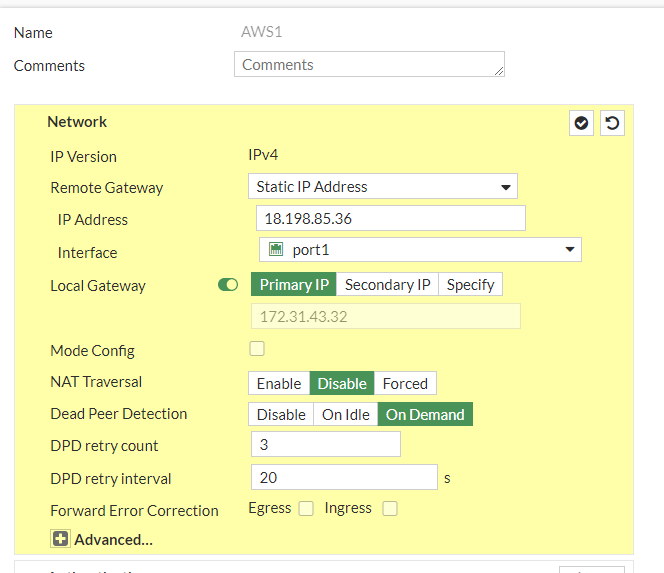Set Dead Peer Detection to On Idle
The height and width of the screenshot is (573, 664).
(x=345, y=414)
